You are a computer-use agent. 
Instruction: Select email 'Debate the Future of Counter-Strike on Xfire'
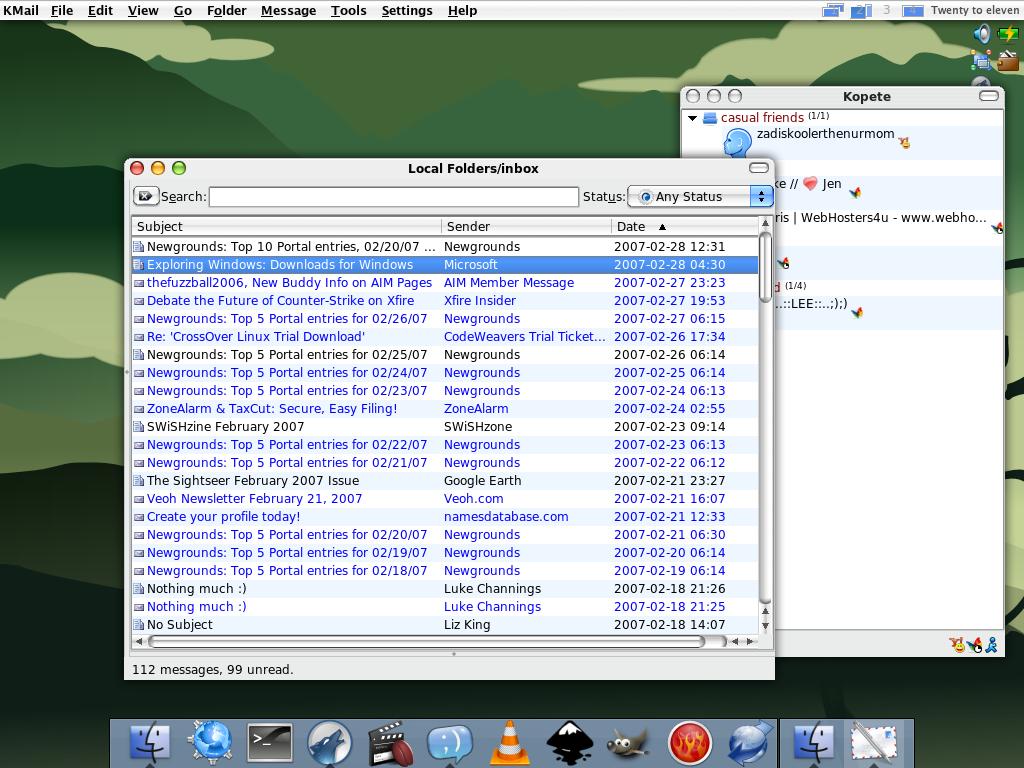click(x=445, y=300)
